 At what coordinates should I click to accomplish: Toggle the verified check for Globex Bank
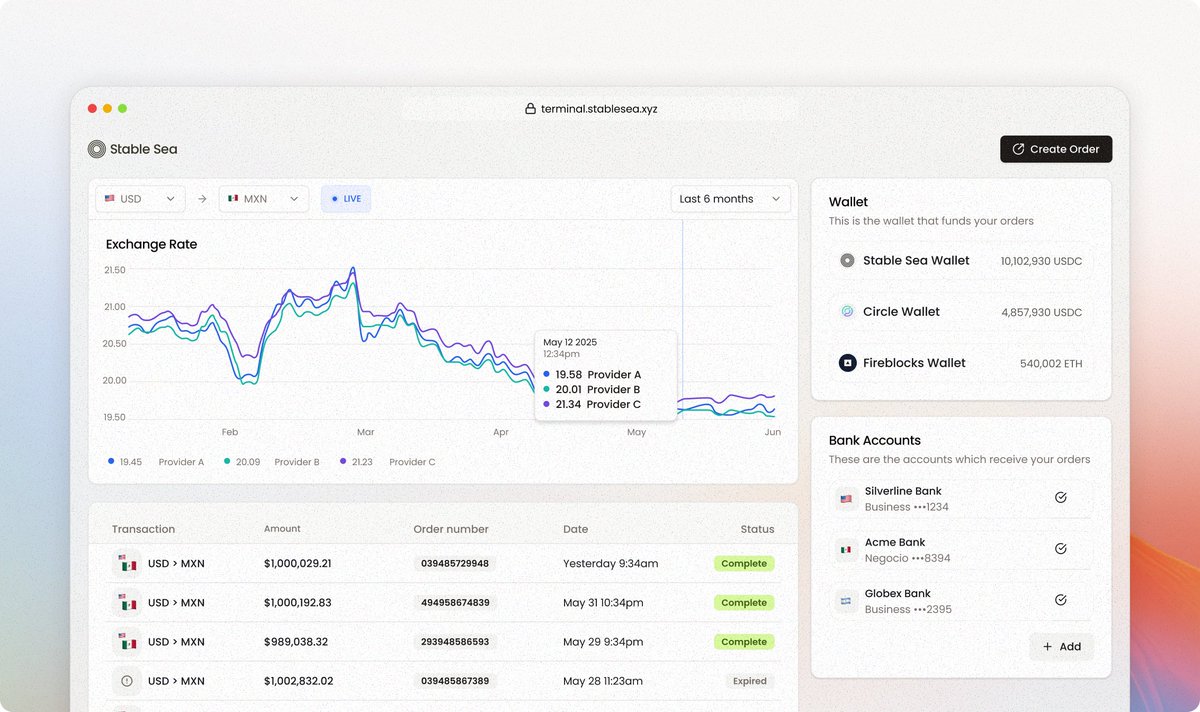(1061, 600)
